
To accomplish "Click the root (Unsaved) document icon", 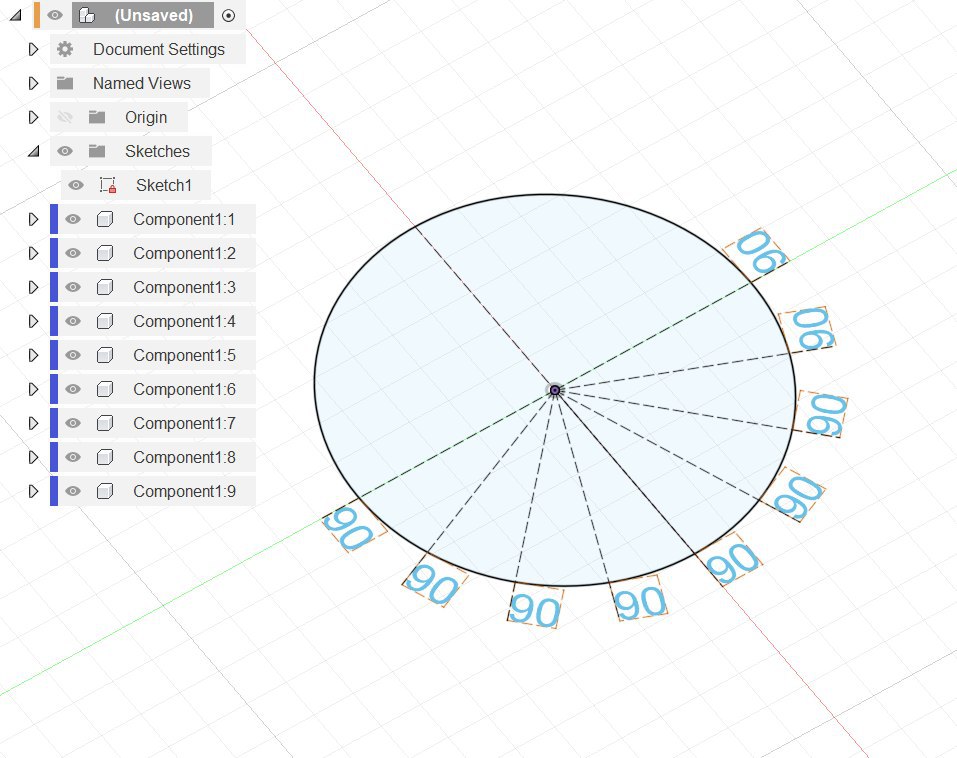I will click(x=87, y=15).
